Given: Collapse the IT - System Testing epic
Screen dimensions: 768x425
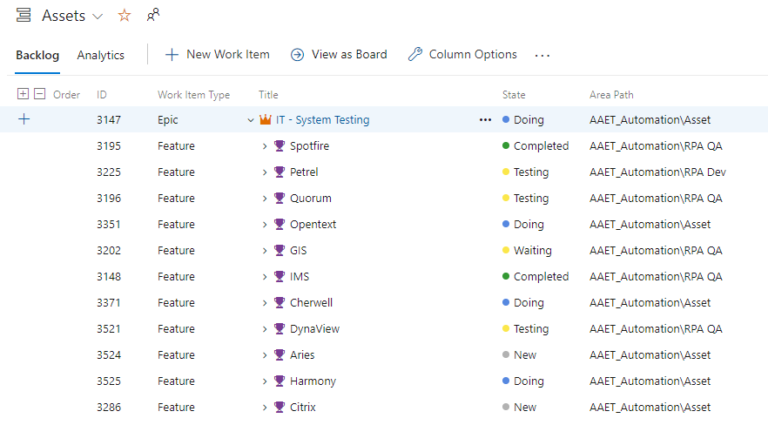Looking at the screenshot, I should 251,120.
